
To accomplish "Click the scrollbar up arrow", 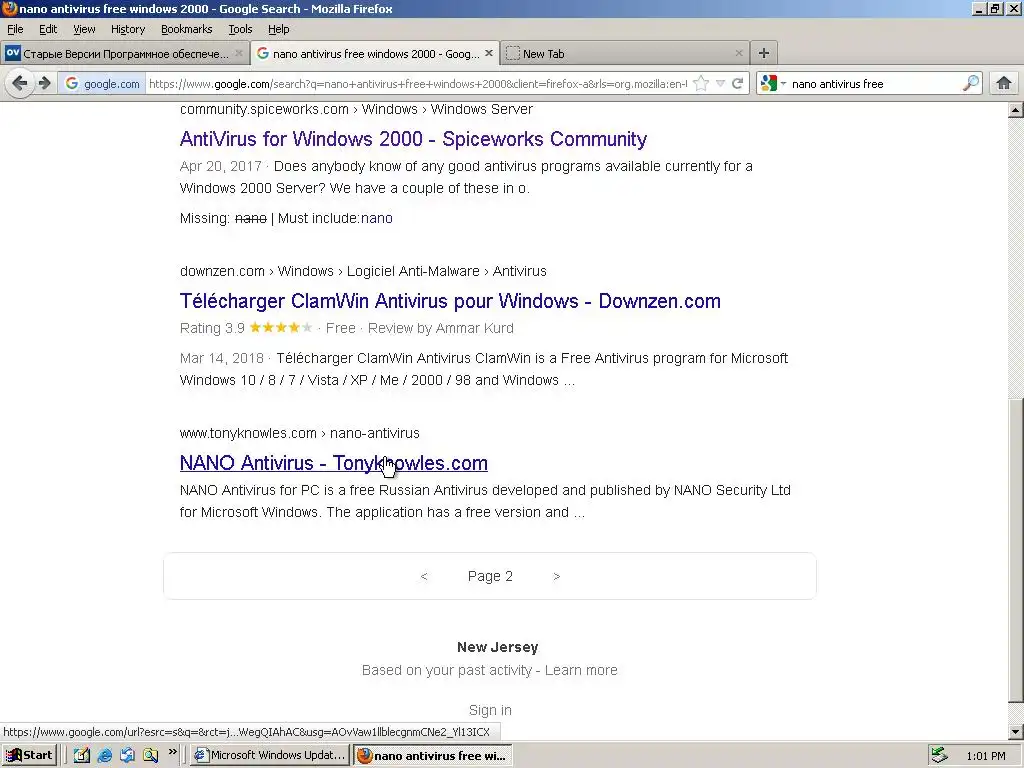I will 1016,110.
